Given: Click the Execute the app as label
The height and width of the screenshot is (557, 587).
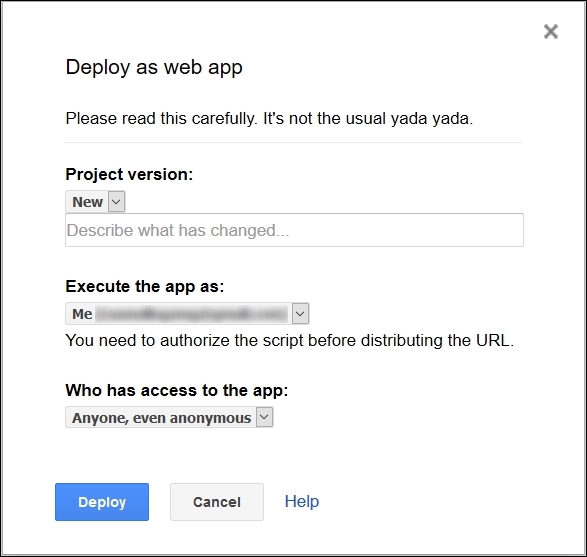Looking at the screenshot, I should pos(145,286).
